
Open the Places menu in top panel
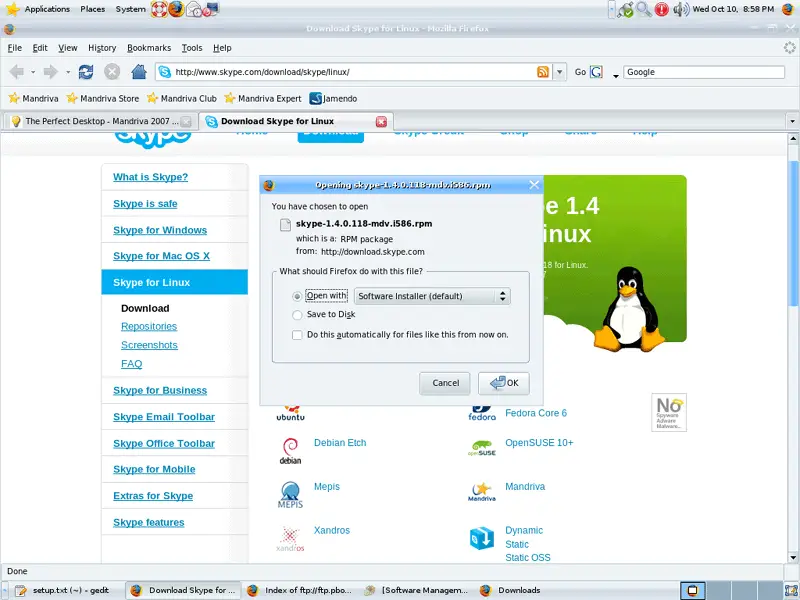click(x=93, y=9)
